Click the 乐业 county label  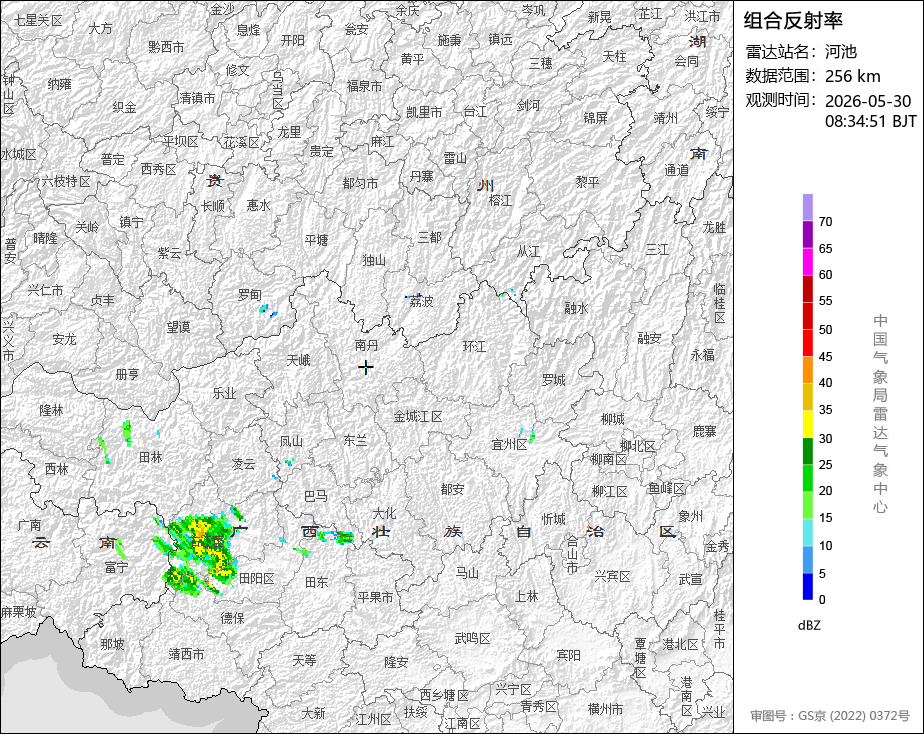tap(225, 393)
